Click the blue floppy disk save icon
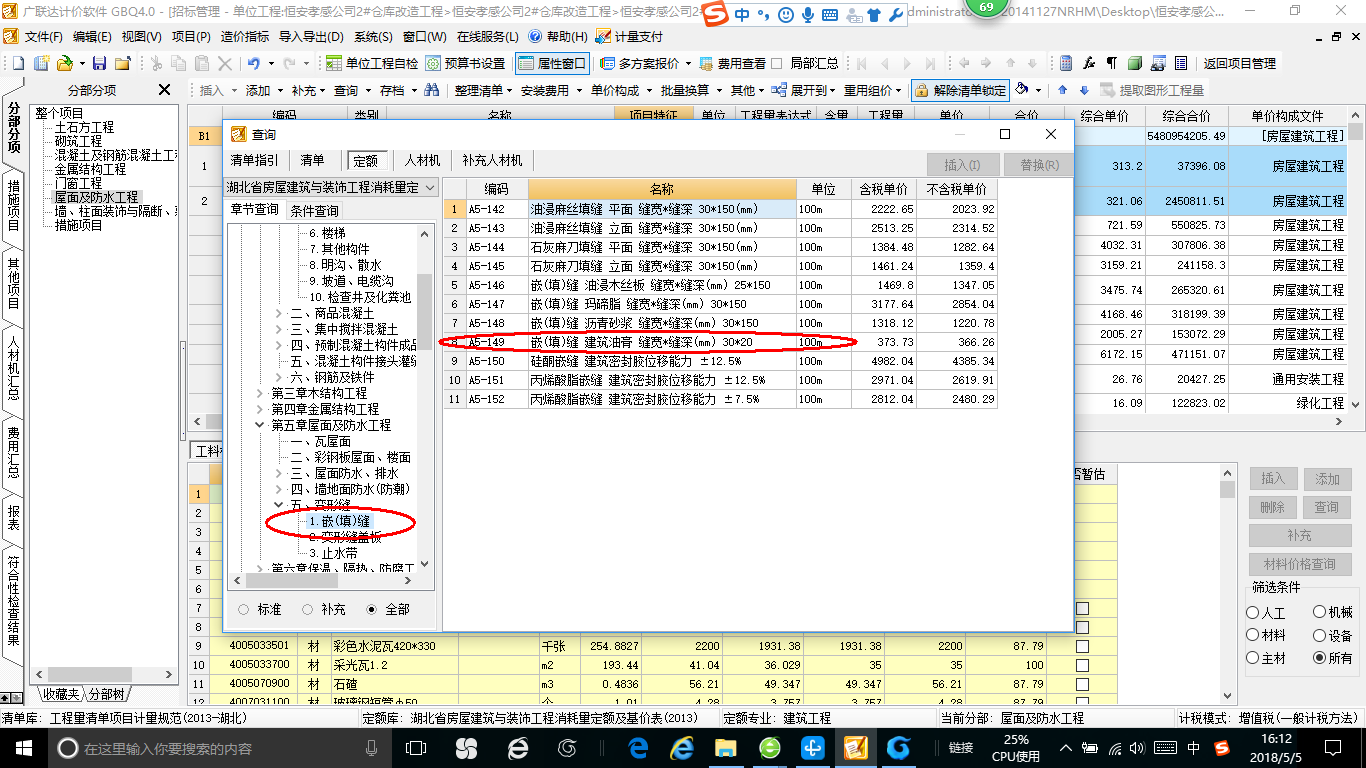 (99, 63)
